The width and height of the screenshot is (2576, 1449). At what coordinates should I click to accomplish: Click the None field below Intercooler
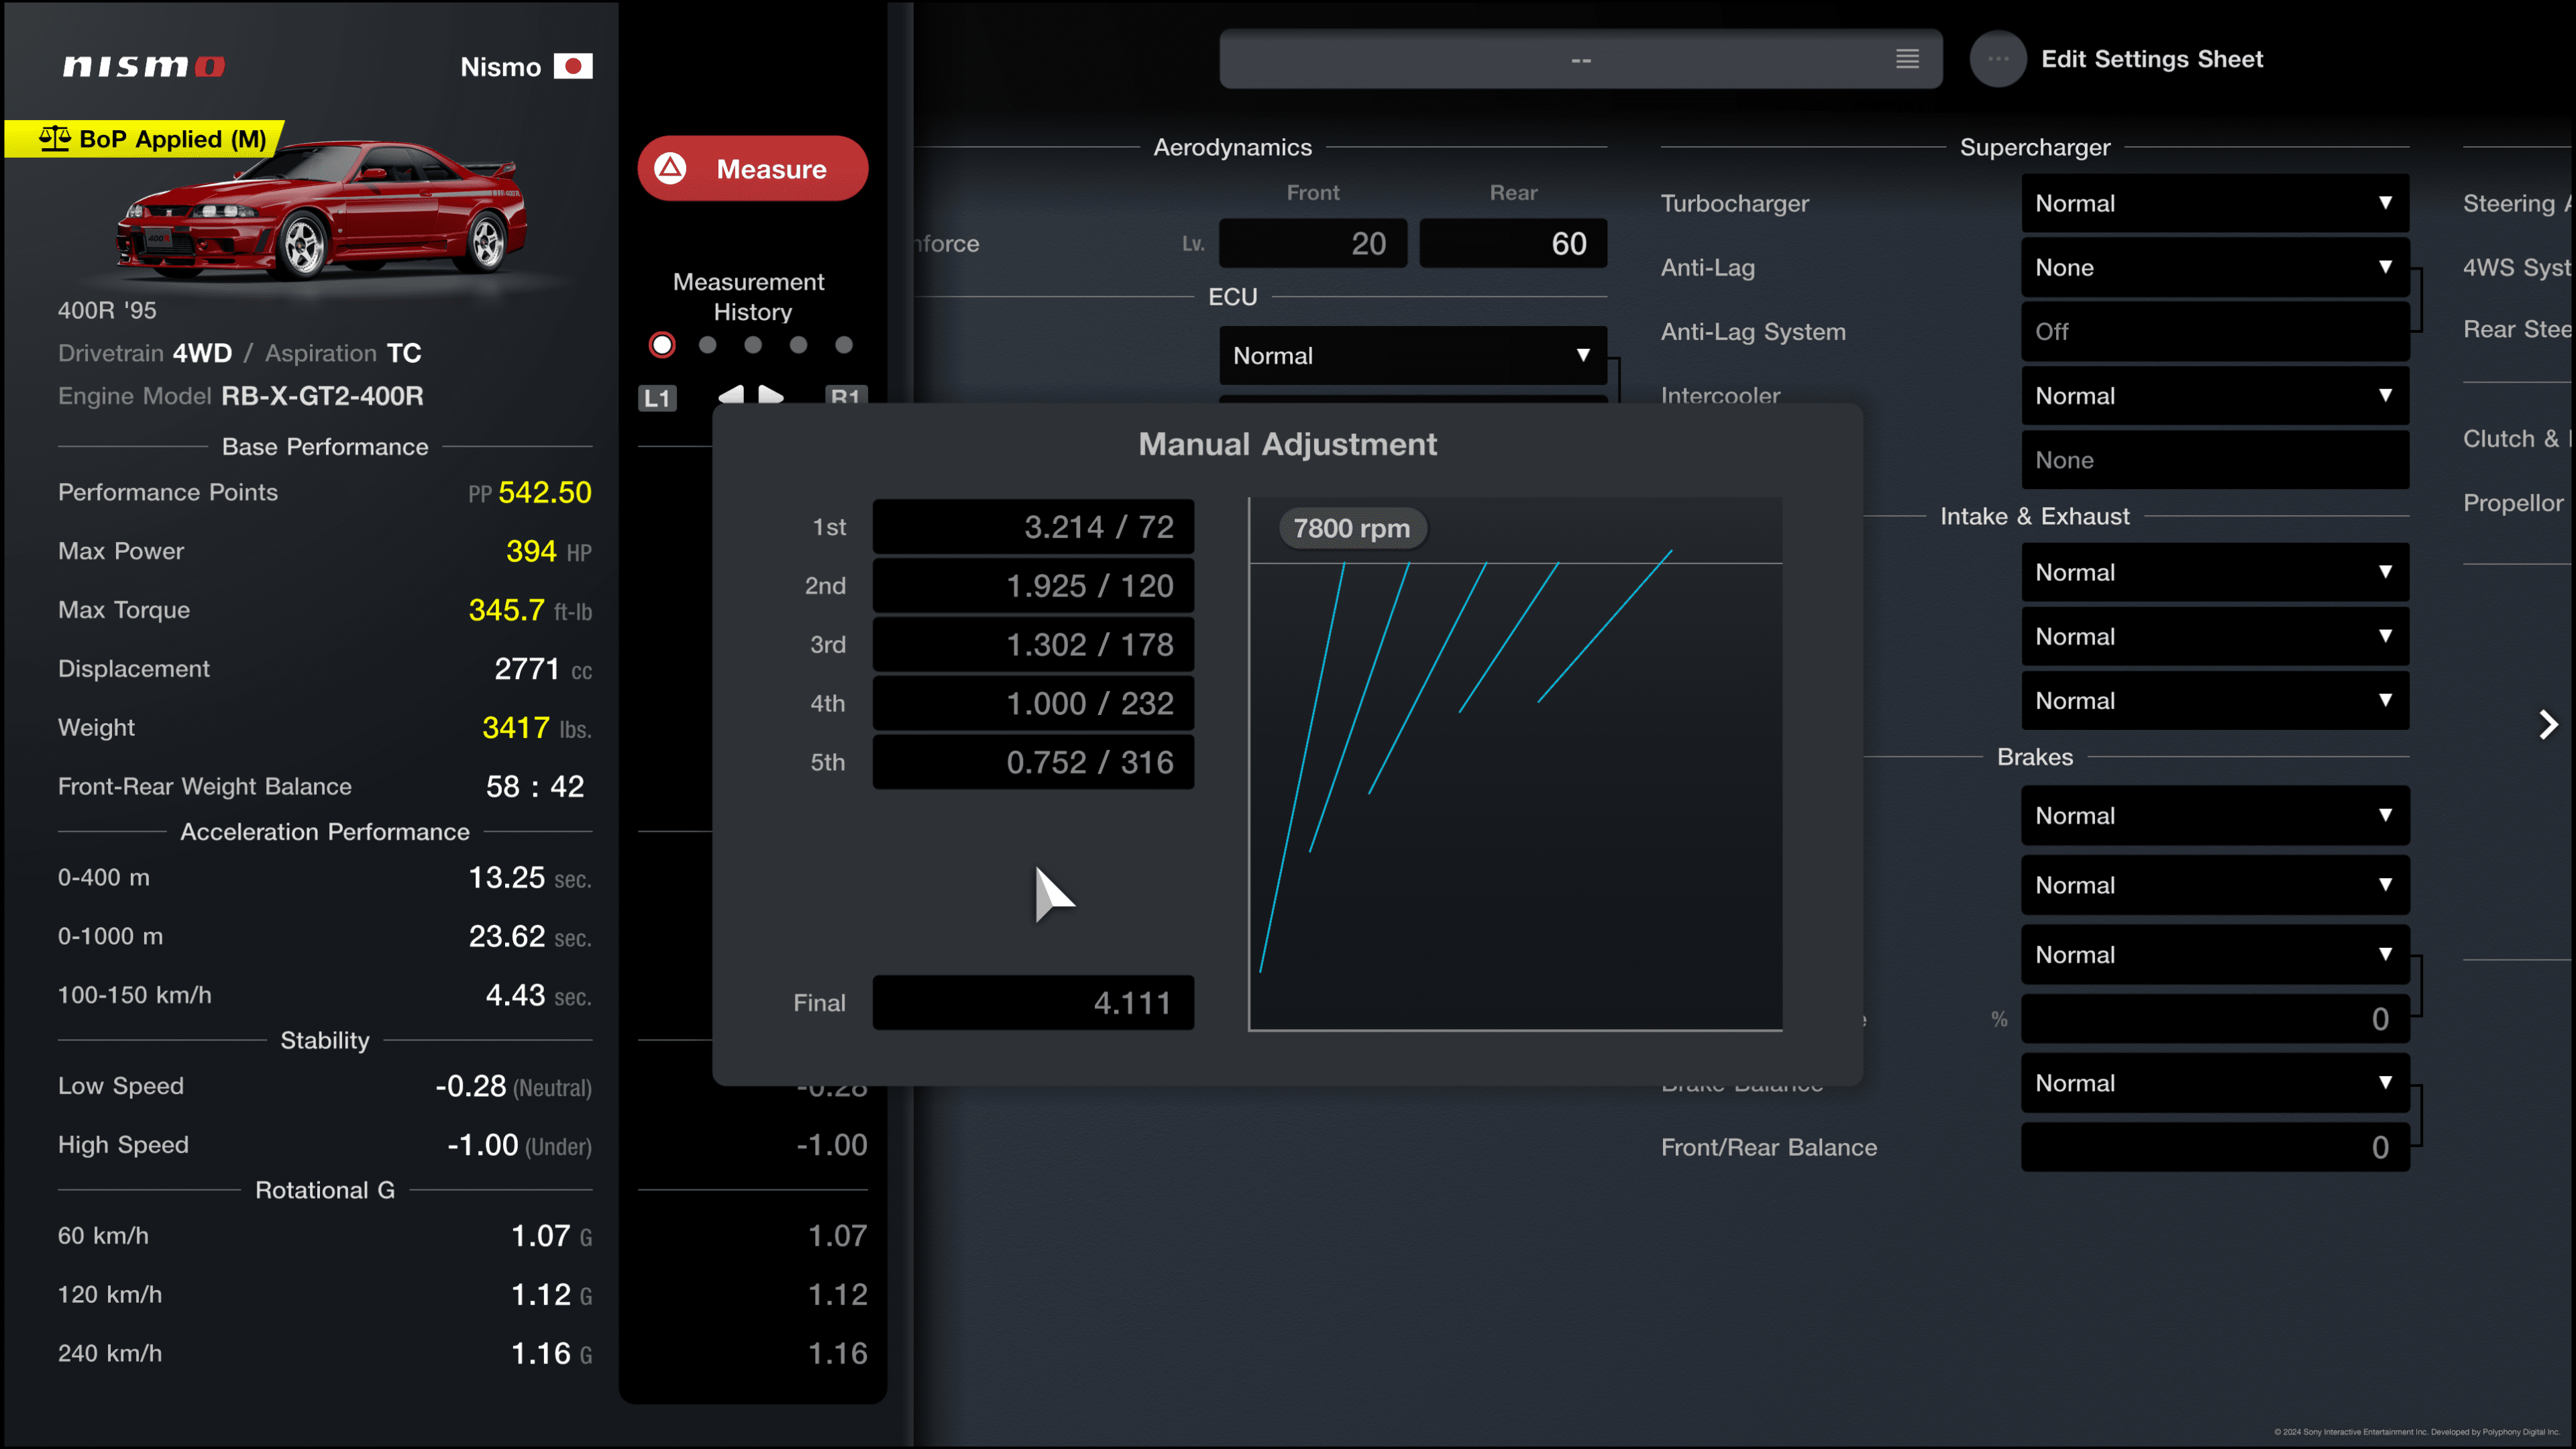[x=2215, y=460]
